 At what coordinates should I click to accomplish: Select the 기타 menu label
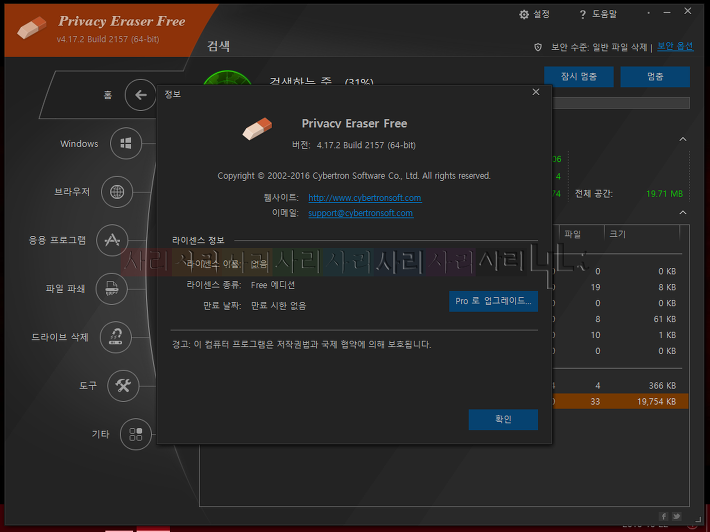point(101,434)
